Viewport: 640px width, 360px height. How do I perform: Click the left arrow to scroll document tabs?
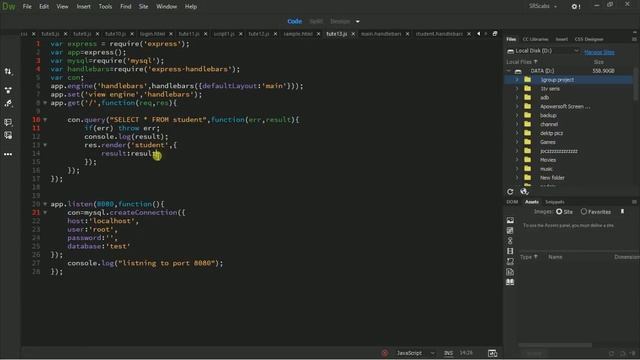[478, 34]
